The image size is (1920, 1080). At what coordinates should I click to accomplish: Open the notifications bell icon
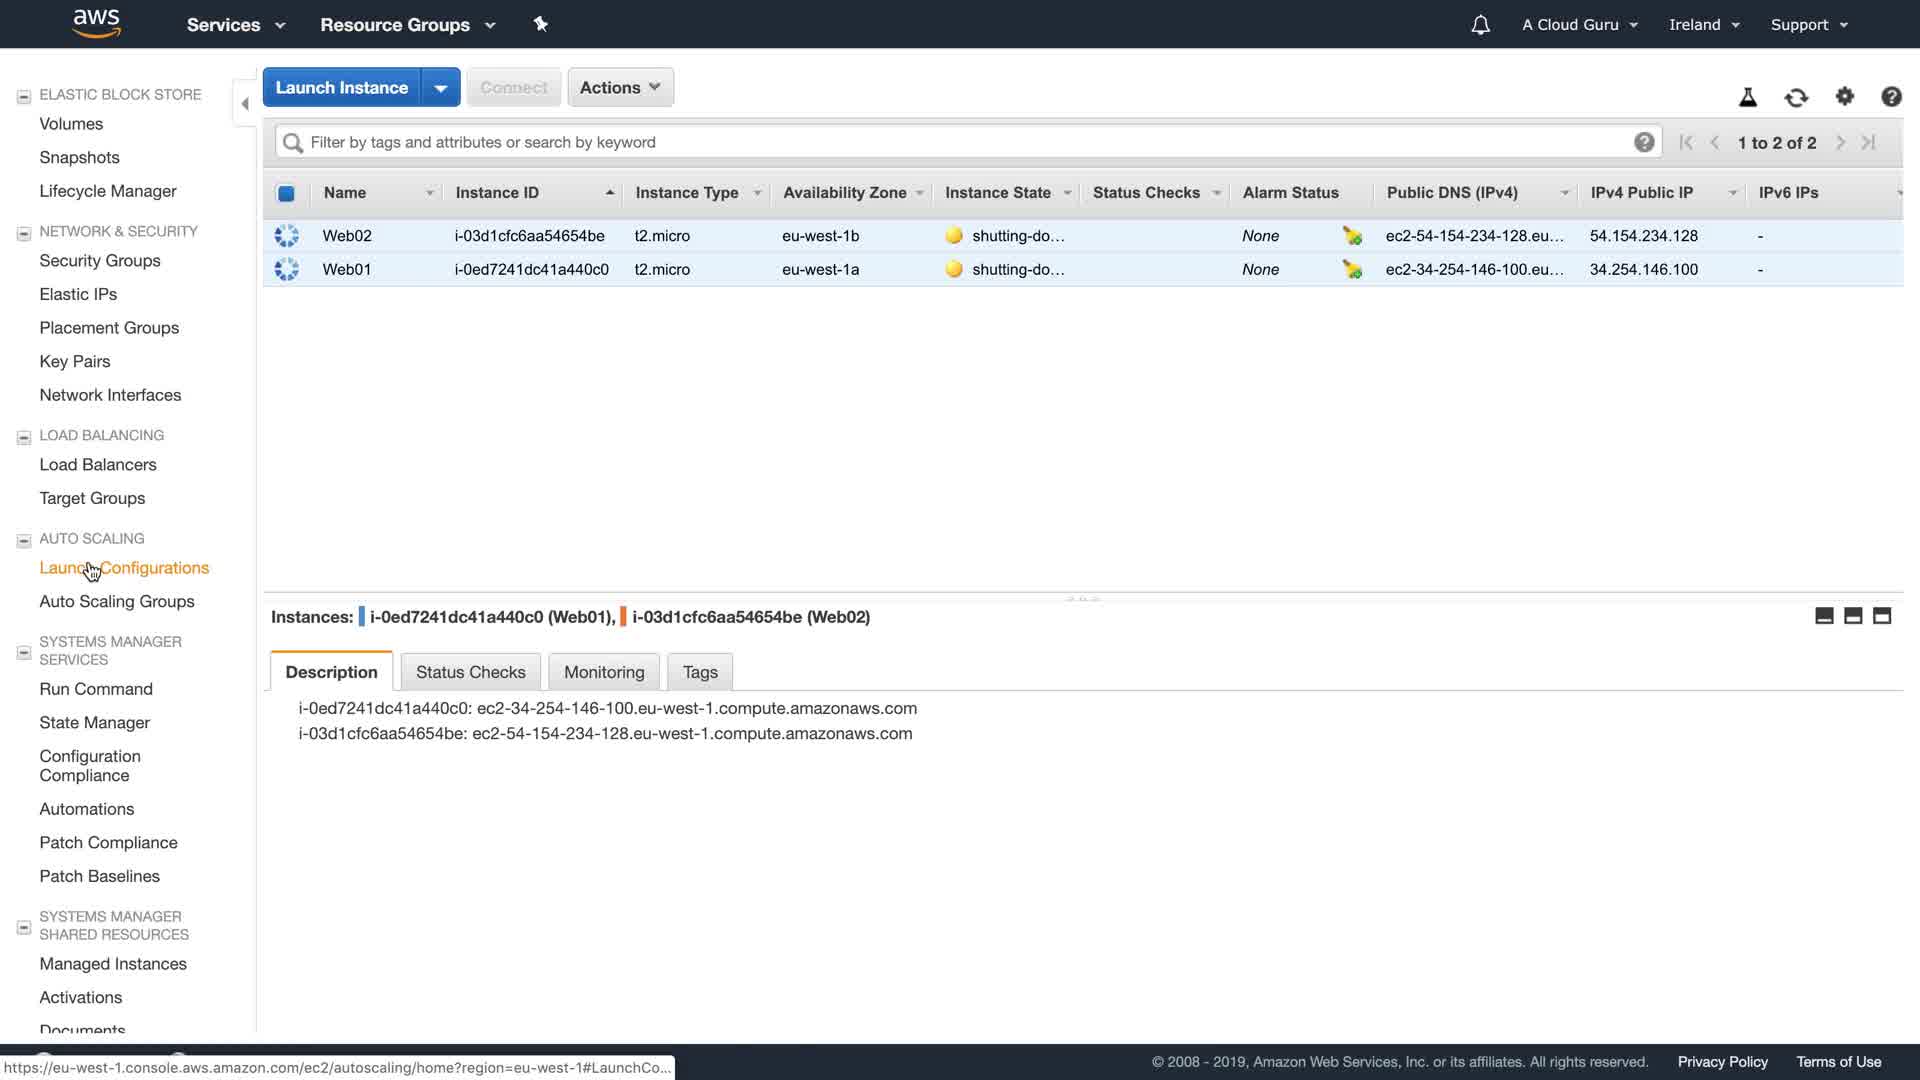(x=1480, y=25)
